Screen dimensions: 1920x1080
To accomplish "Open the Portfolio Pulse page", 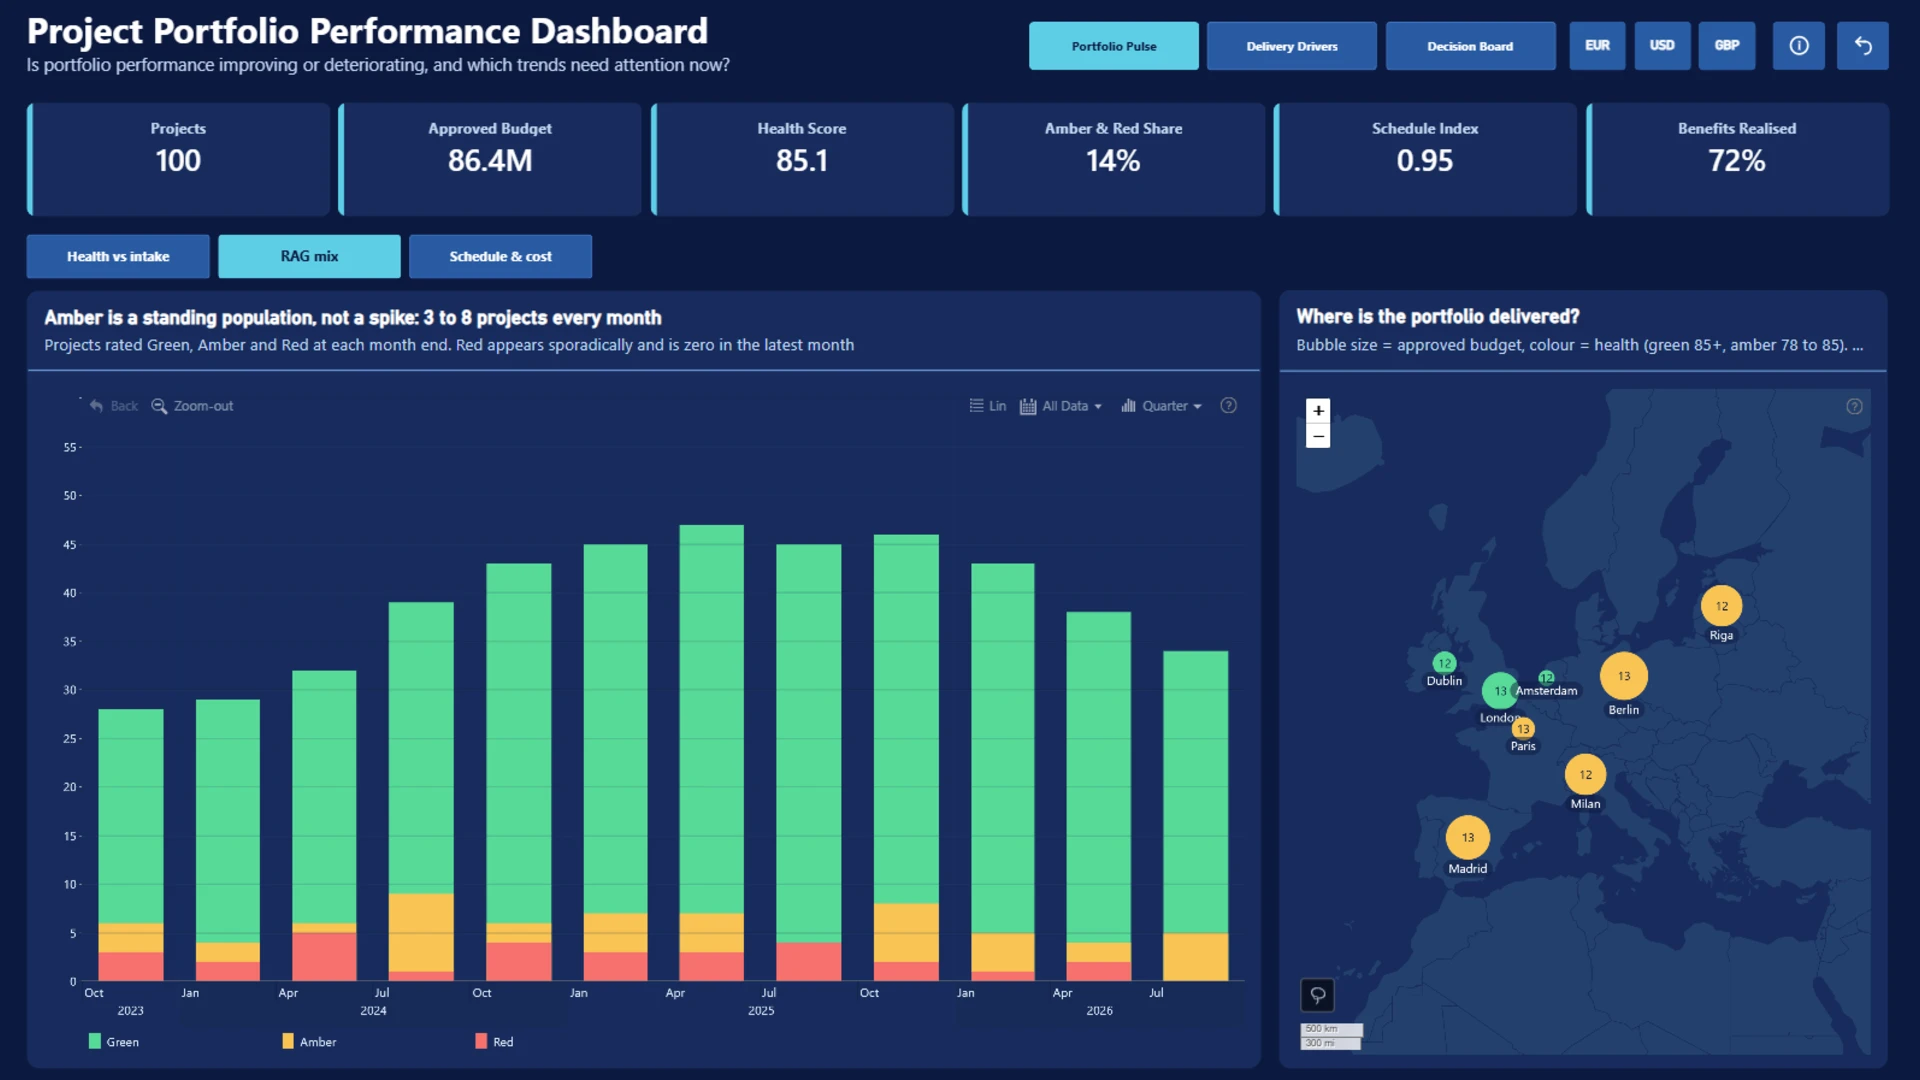I will point(1113,46).
